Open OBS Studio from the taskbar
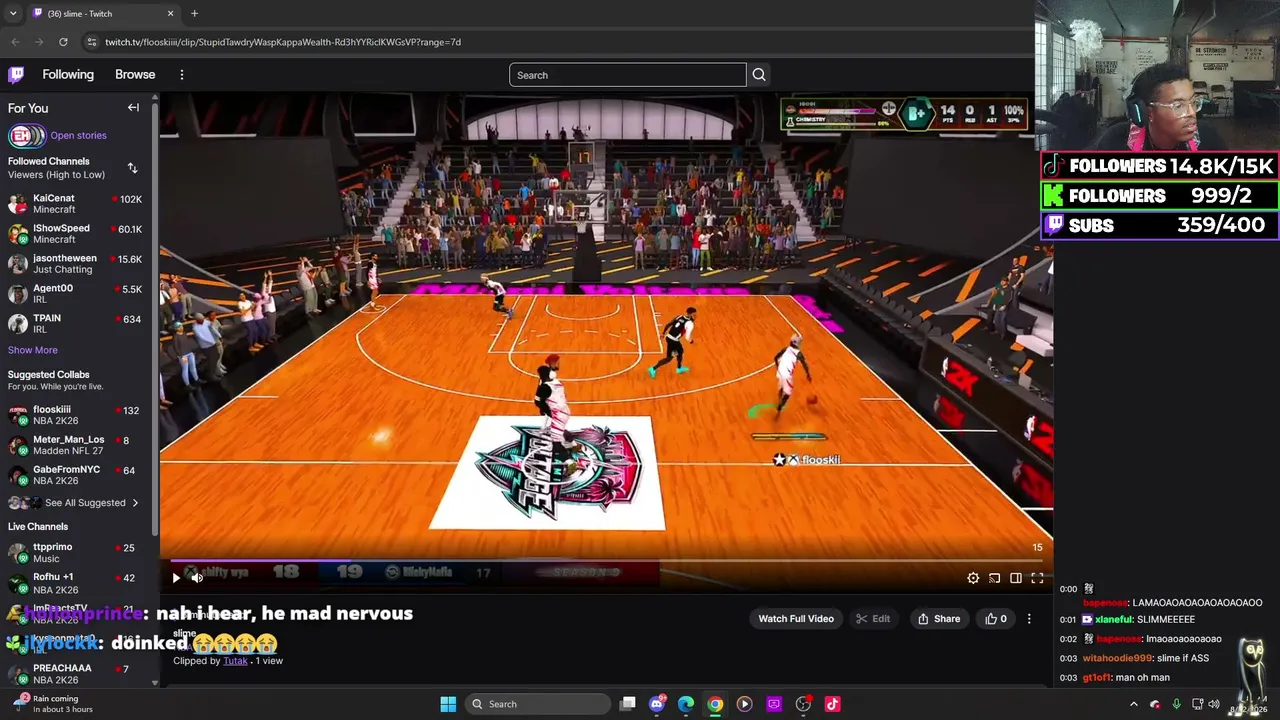The image size is (1280, 720). (803, 704)
